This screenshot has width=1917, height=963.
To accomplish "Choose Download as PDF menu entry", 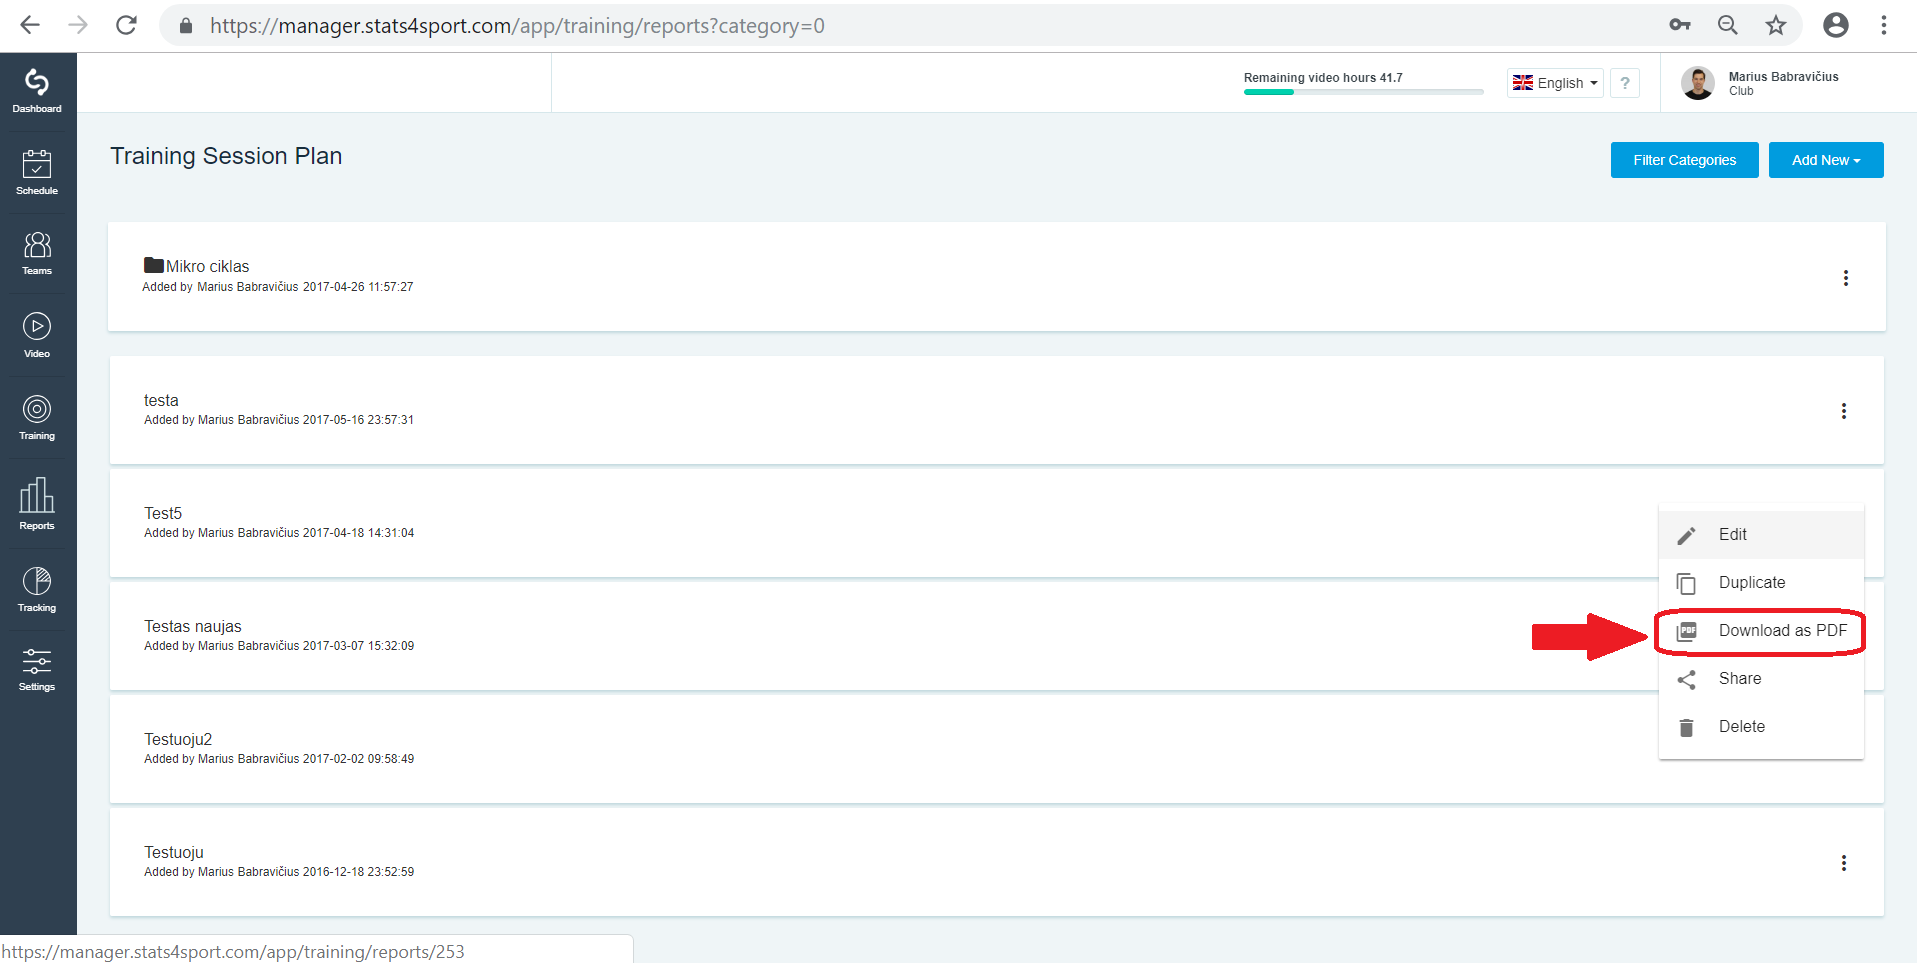I will (x=1761, y=631).
